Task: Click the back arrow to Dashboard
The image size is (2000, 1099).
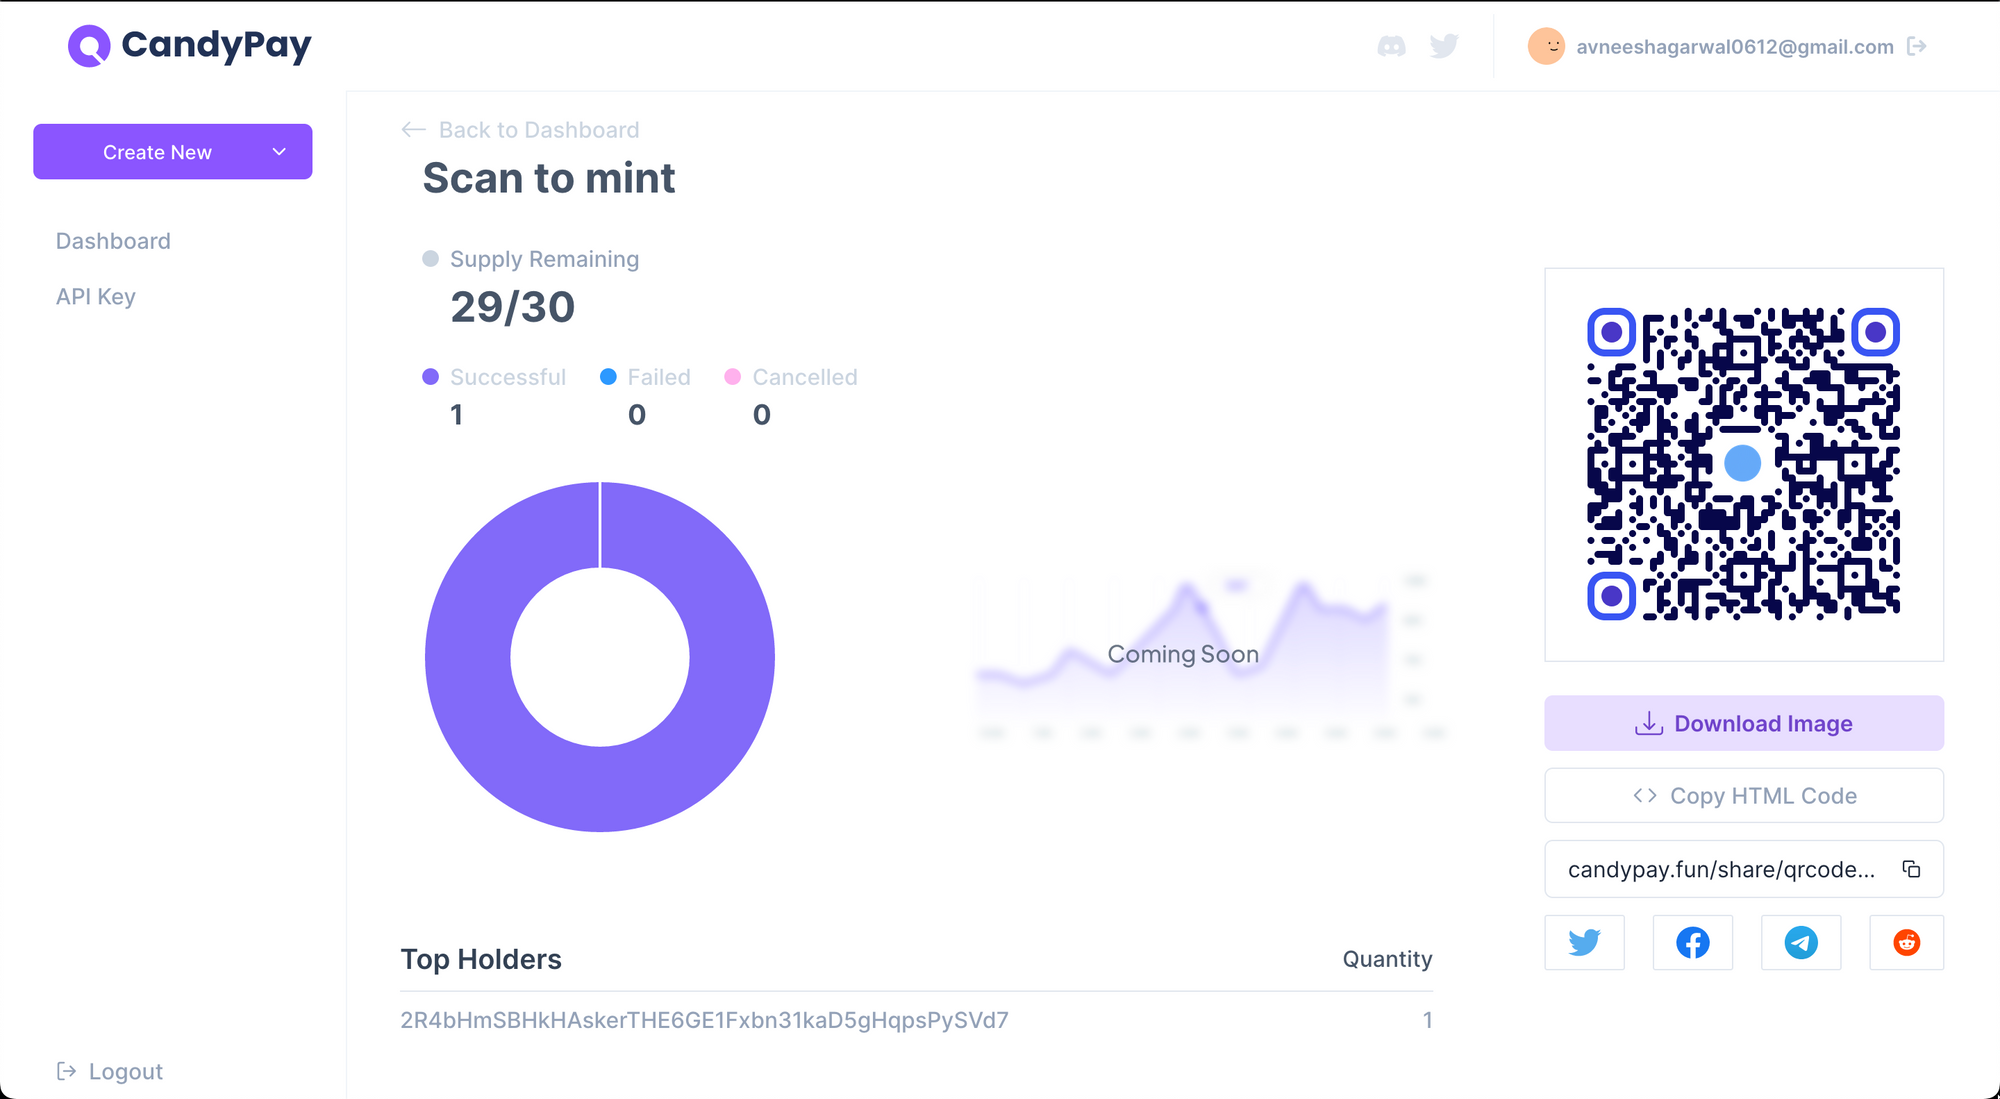Action: [413, 130]
